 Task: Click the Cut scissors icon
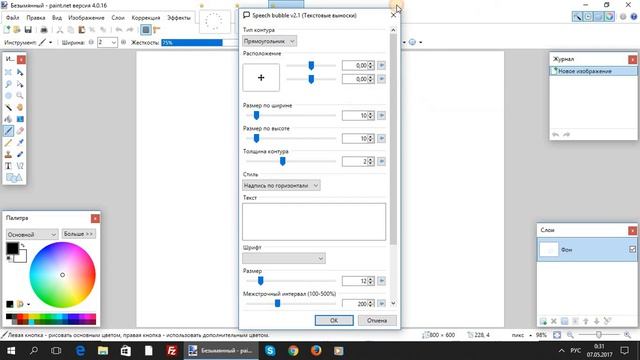point(60,30)
